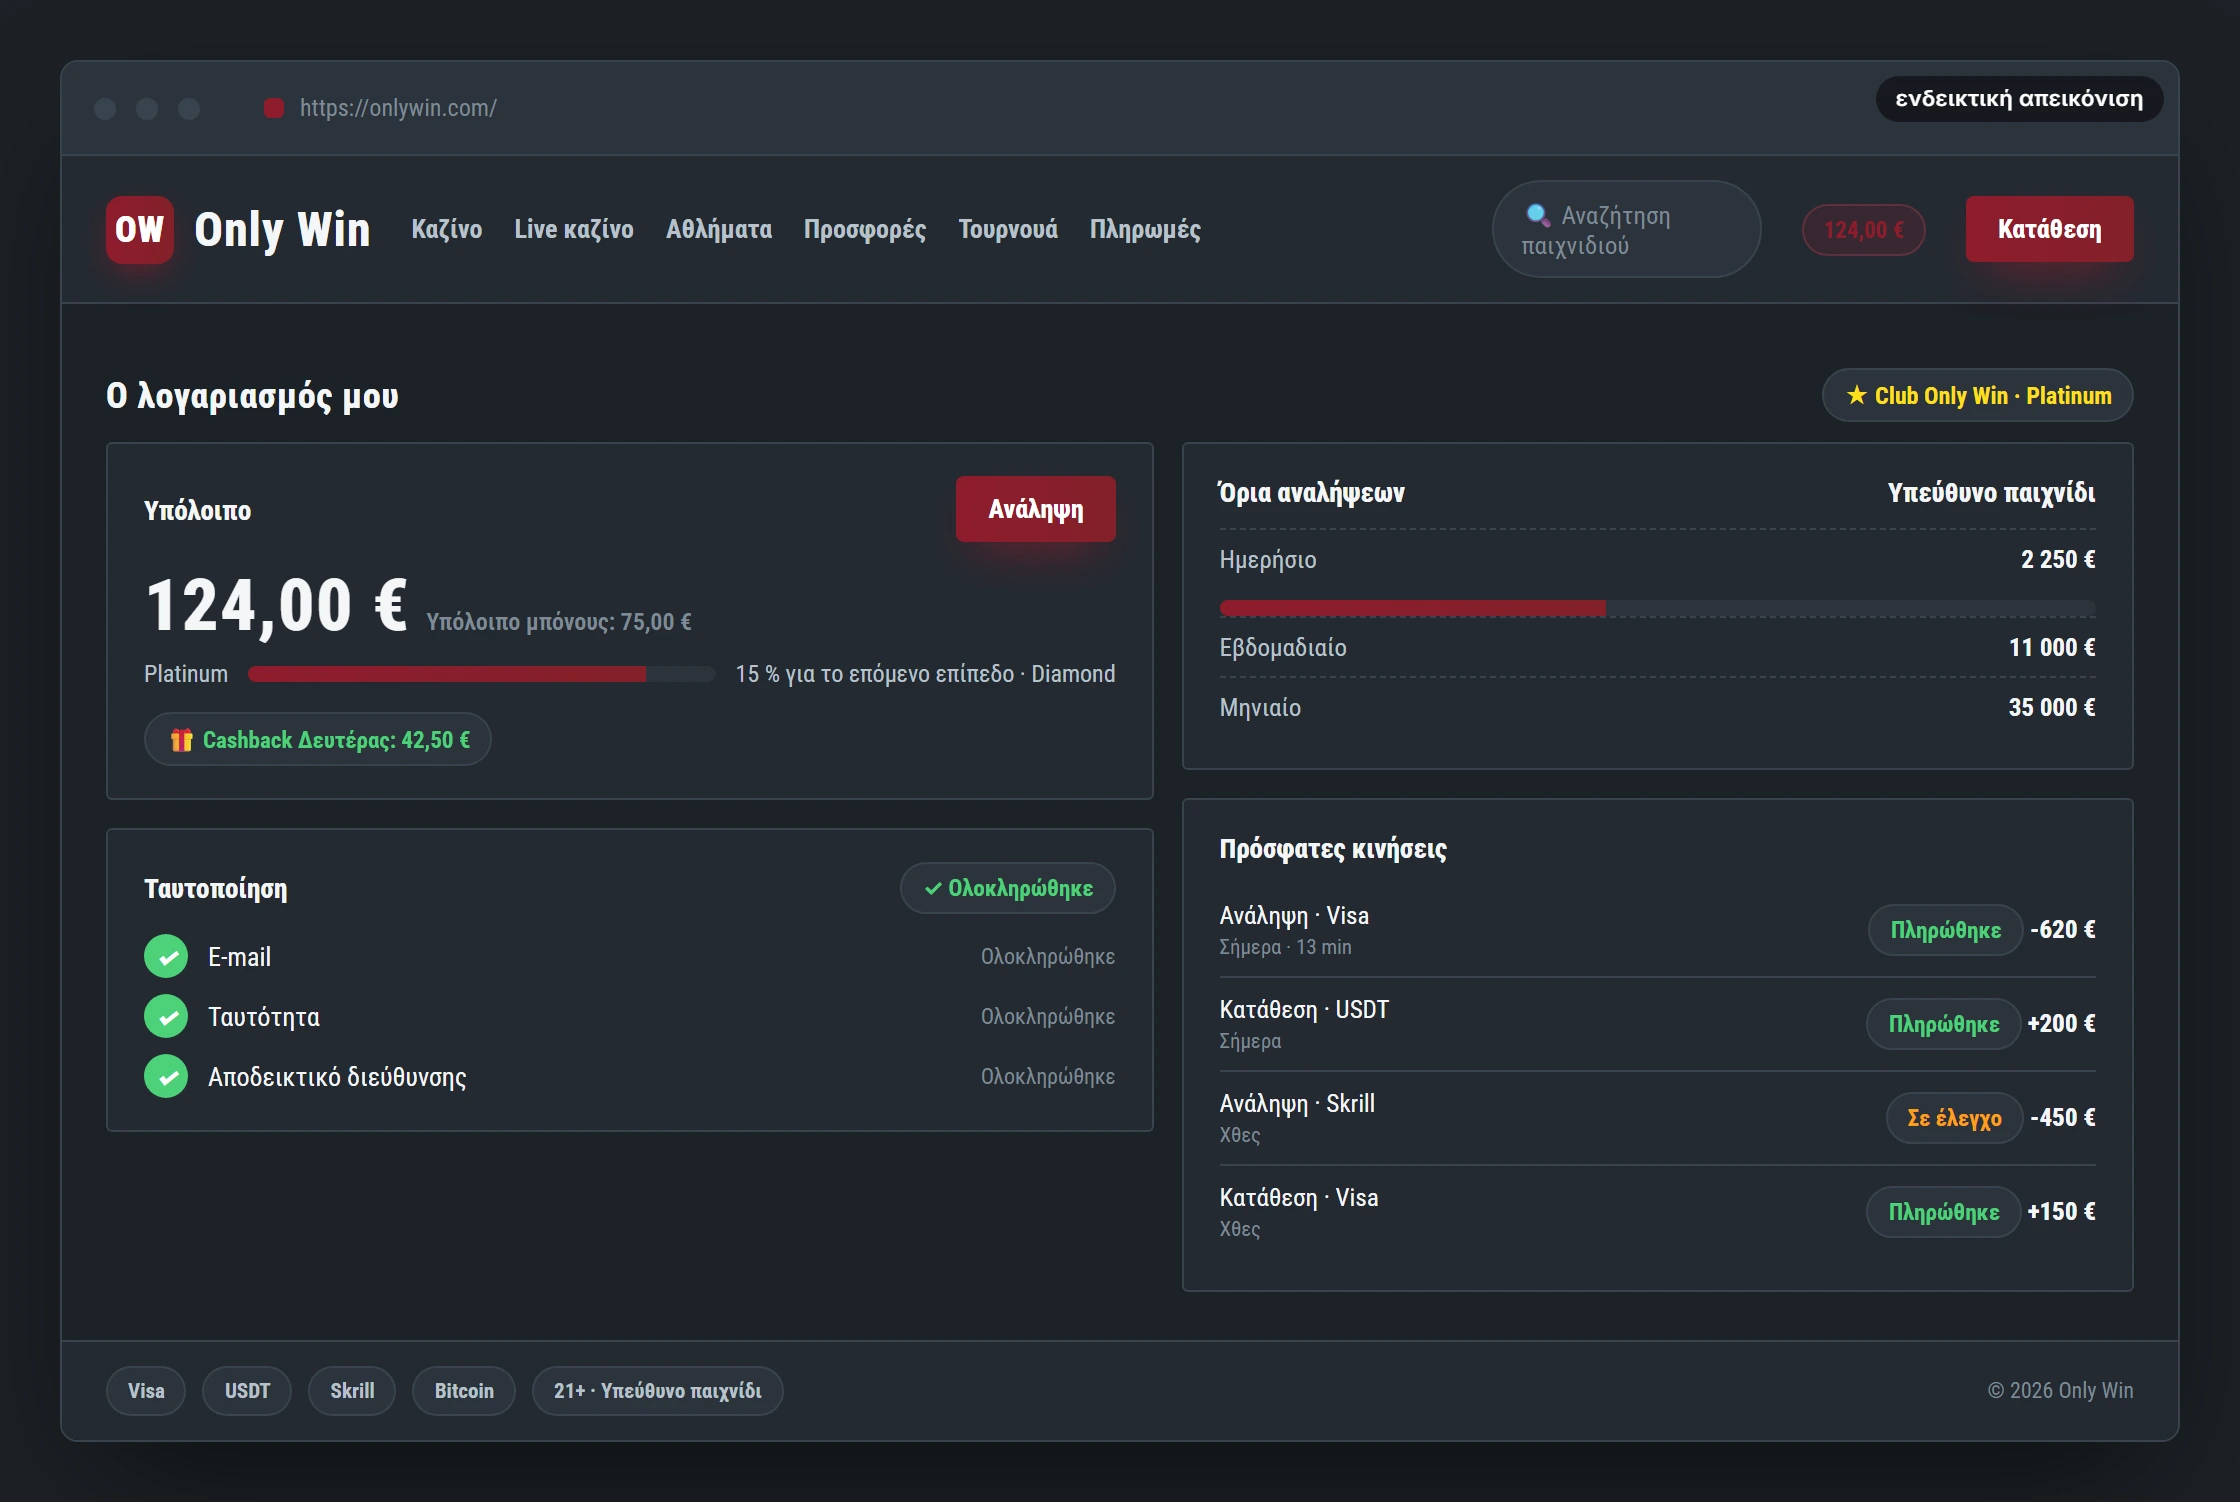
Task: Click the 21+ · Υπεύθυνο παιχνίδι footer chip
Action: click(658, 1391)
